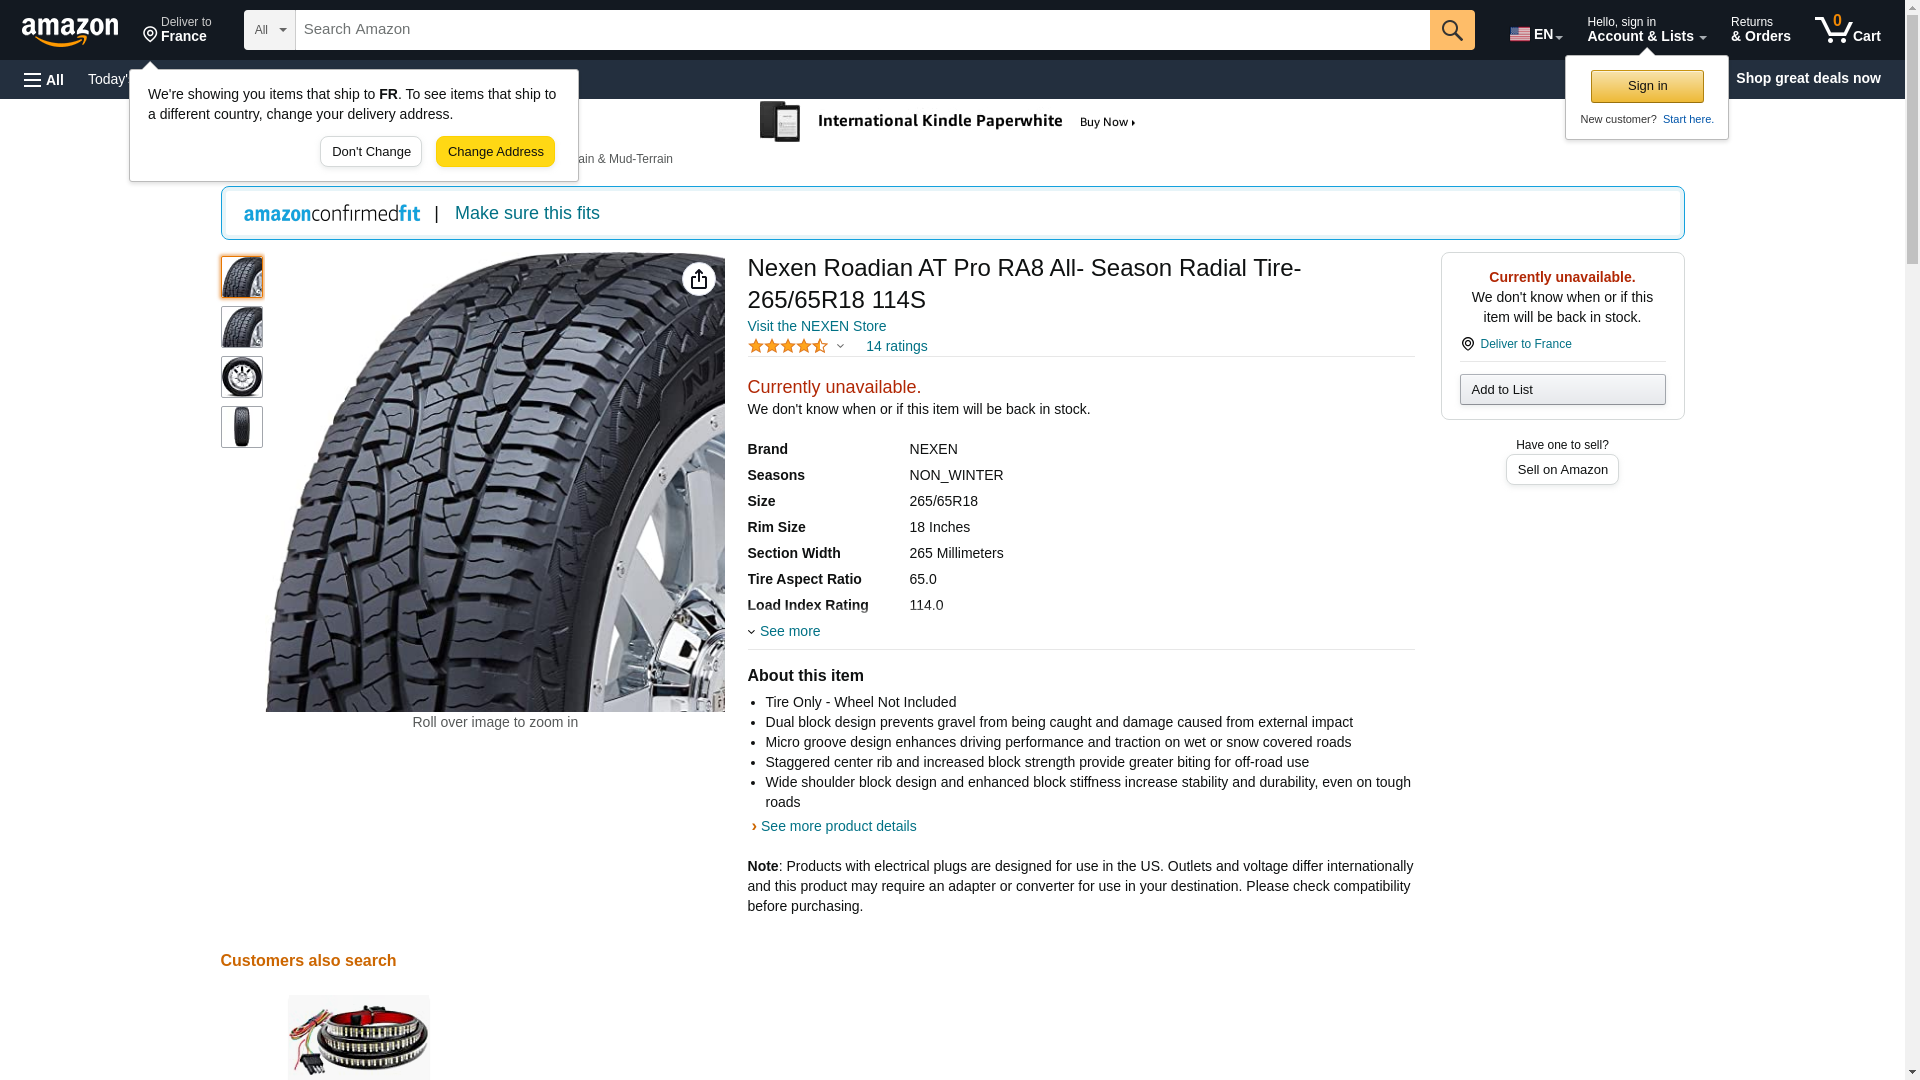Image resolution: width=1920 pixels, height=1080 pixels.
Task: Click the search magnifier Go button
Action: pyautogui.click(x=1452, y=30)
